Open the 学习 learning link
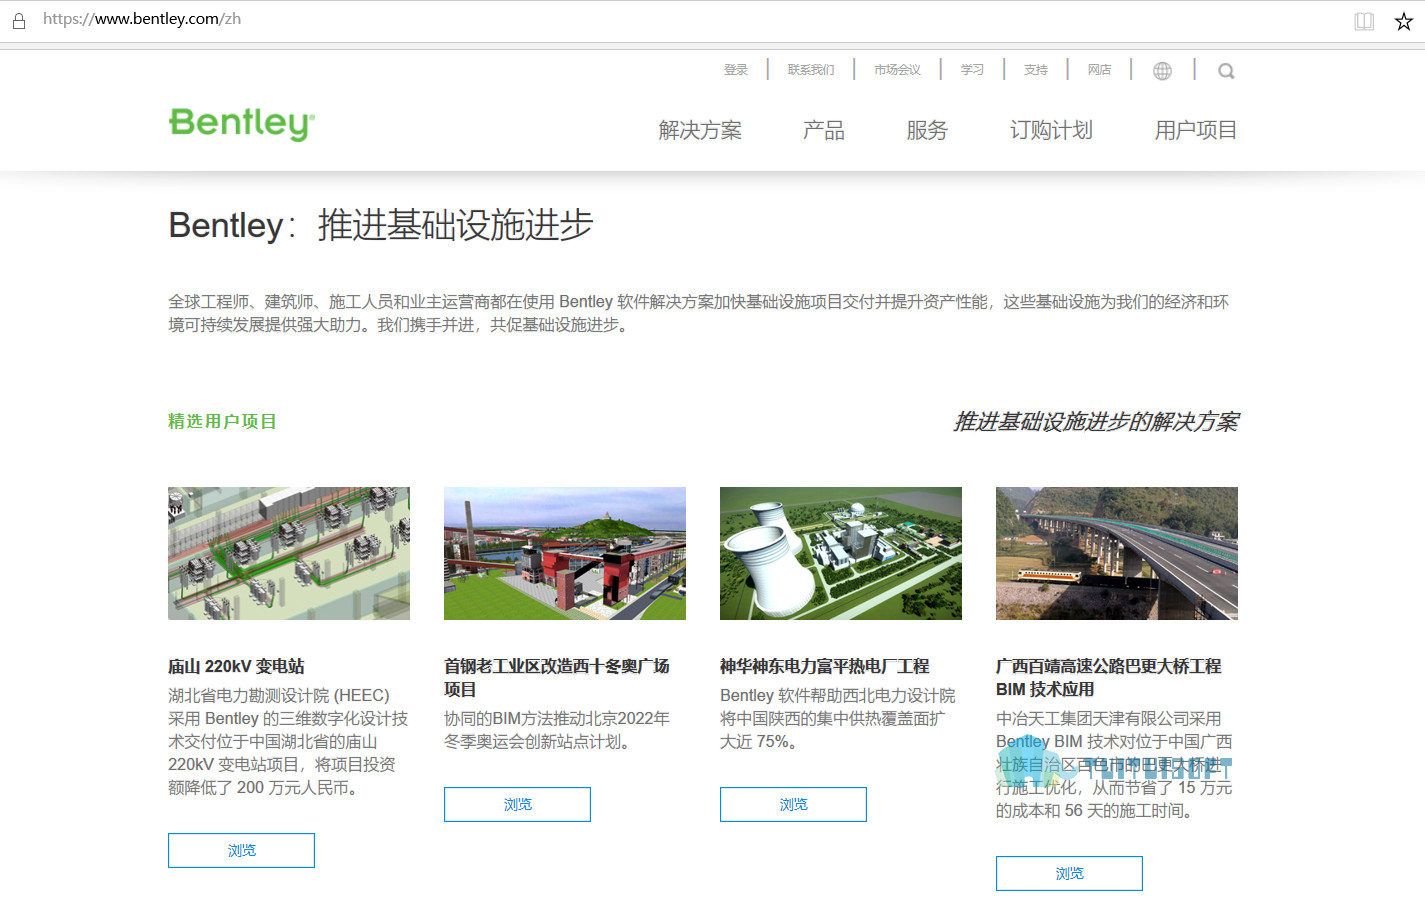 click(x=972, y=70)
